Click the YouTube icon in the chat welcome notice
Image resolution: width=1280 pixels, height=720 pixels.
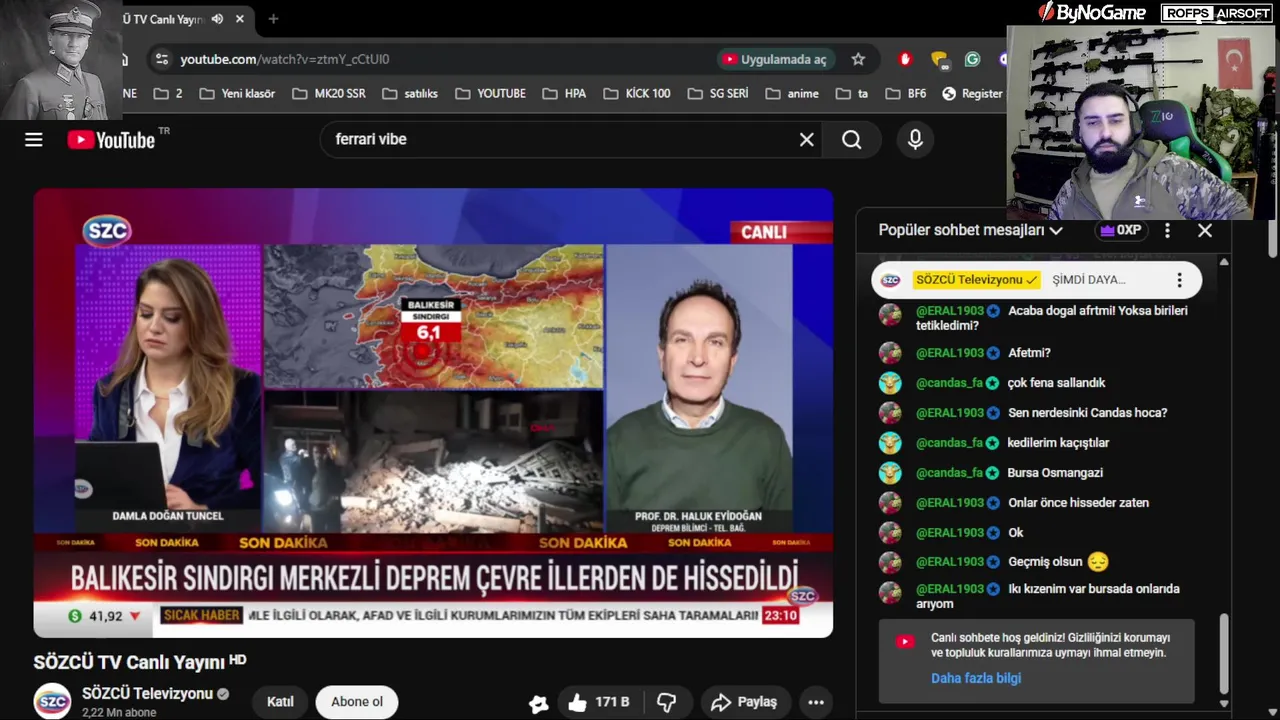tap(905, 642)
